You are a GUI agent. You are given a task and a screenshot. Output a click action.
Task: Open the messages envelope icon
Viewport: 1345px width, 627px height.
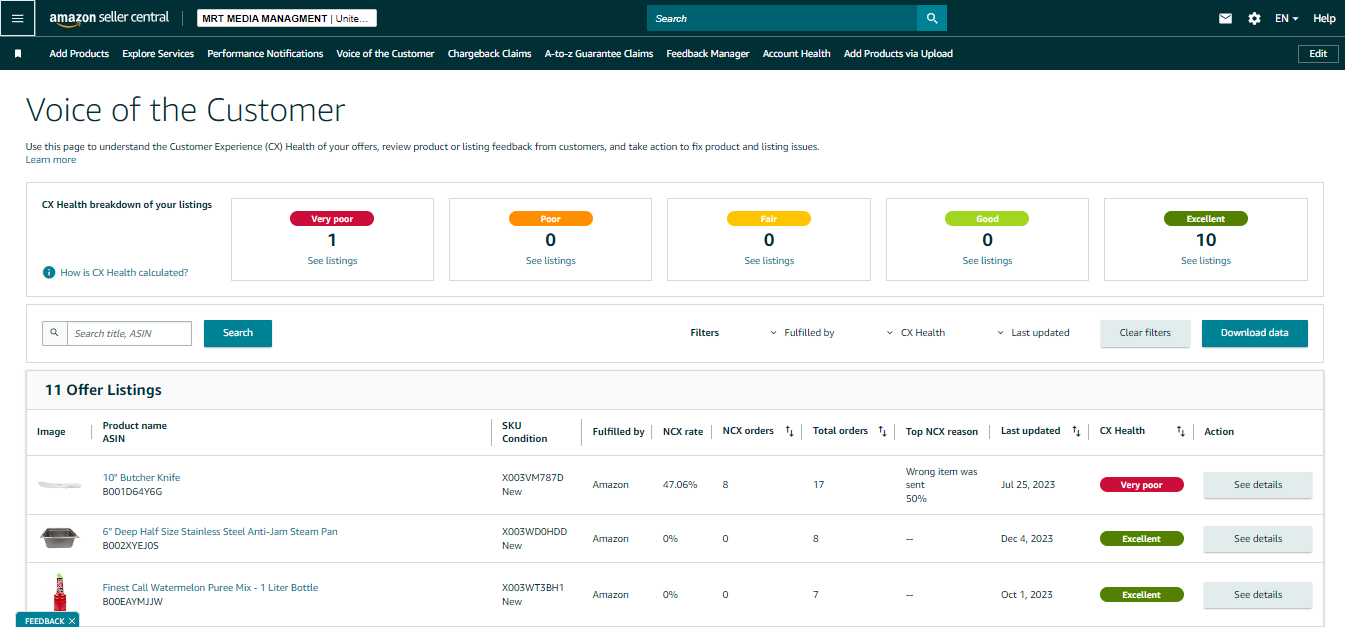tap(1225, 18)
